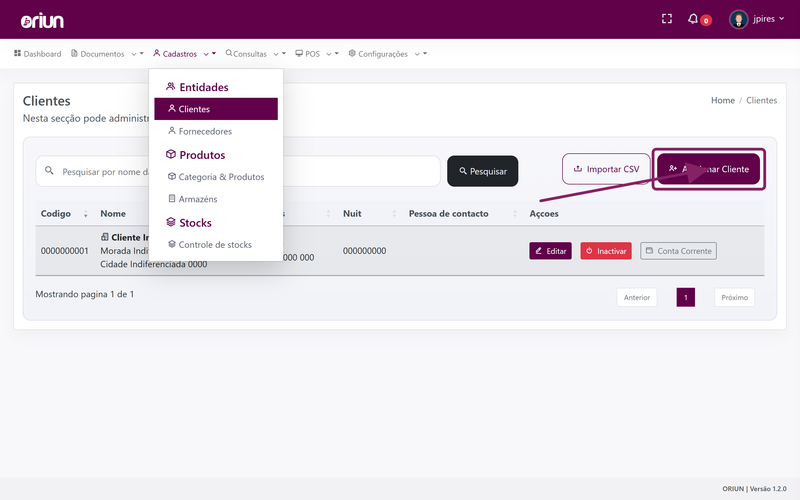The height and width of the screenshot is (500, 800).
Task: Open notifications bell icon
Action: 692,19
